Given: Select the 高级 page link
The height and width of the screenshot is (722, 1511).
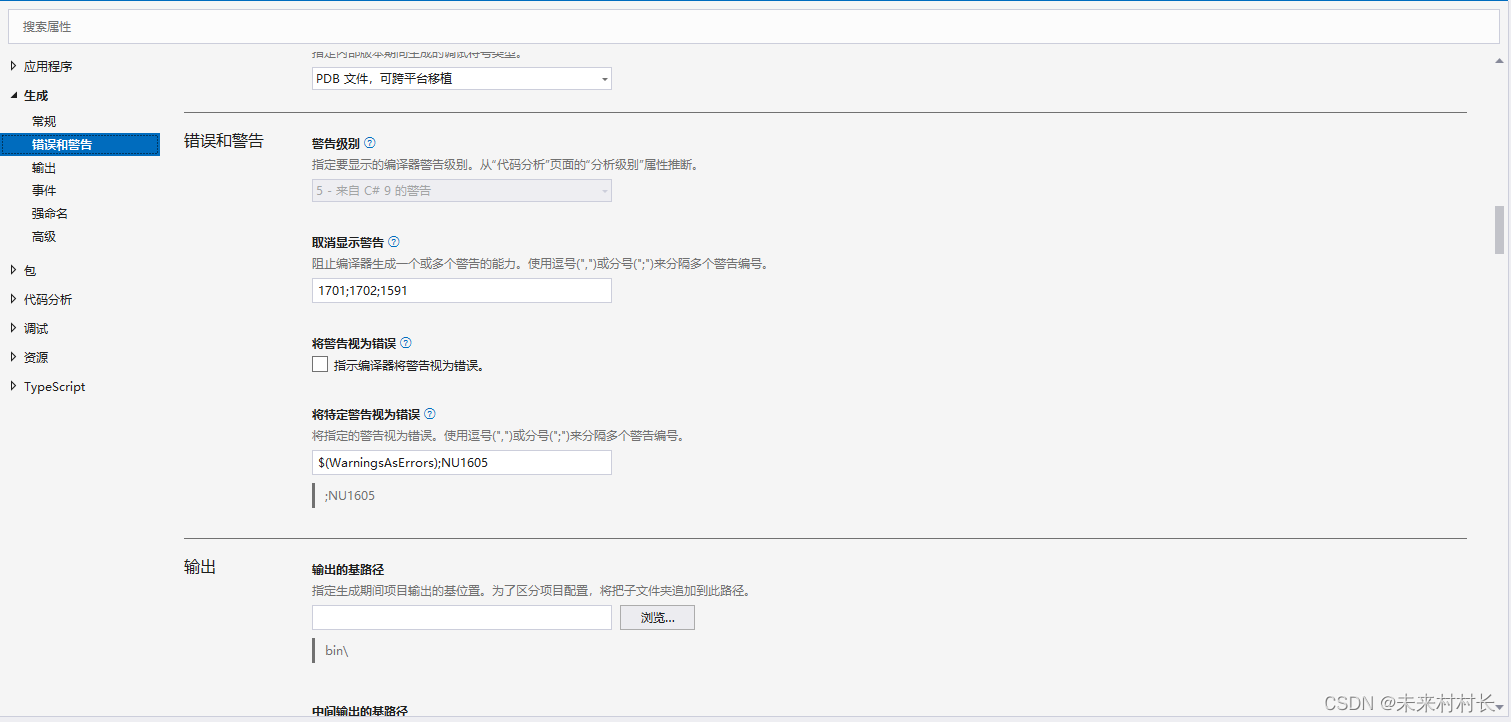Looking at the screenshot, I should coord(42,236).
